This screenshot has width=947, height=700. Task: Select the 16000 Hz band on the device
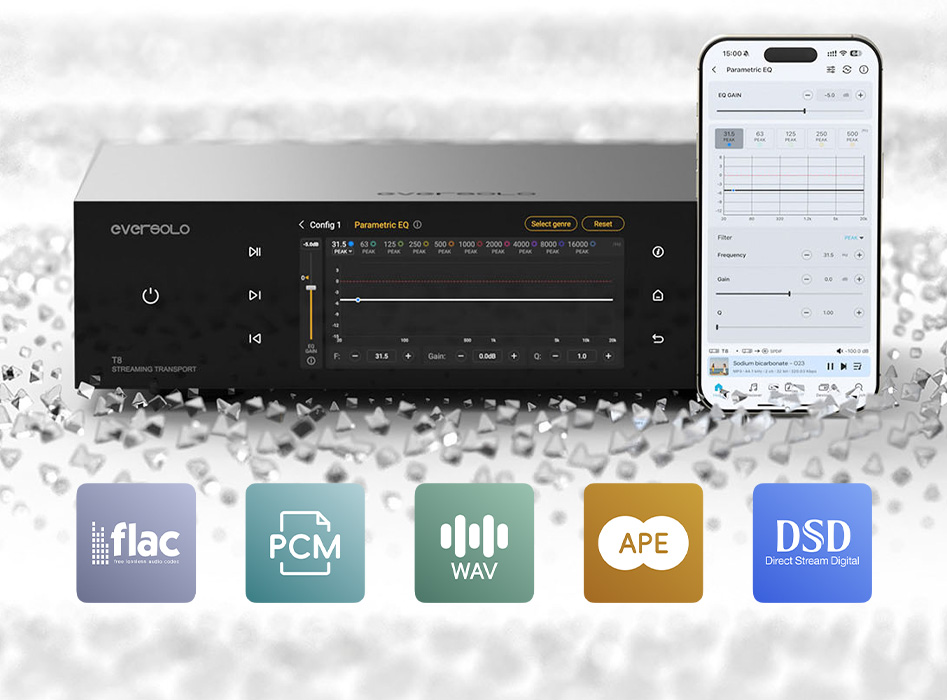click(582, 247)
